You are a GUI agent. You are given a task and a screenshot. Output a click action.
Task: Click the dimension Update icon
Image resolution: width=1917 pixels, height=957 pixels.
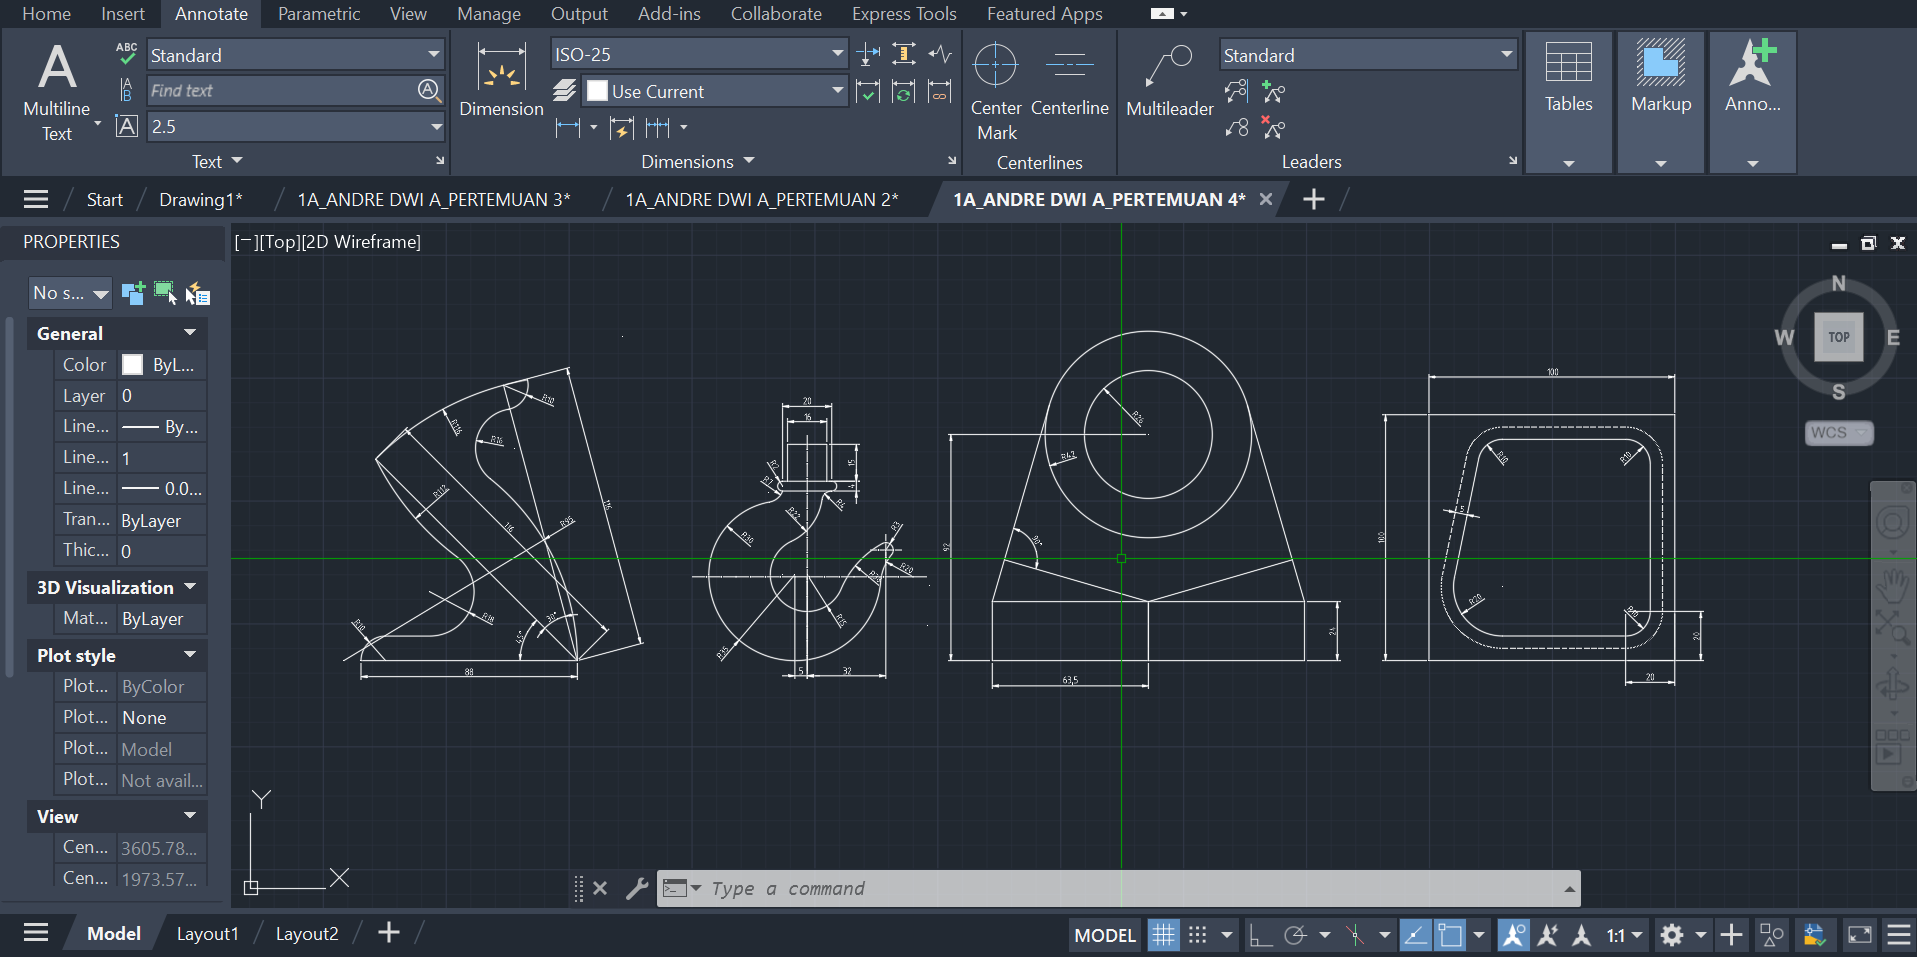(x=904, y=92)
